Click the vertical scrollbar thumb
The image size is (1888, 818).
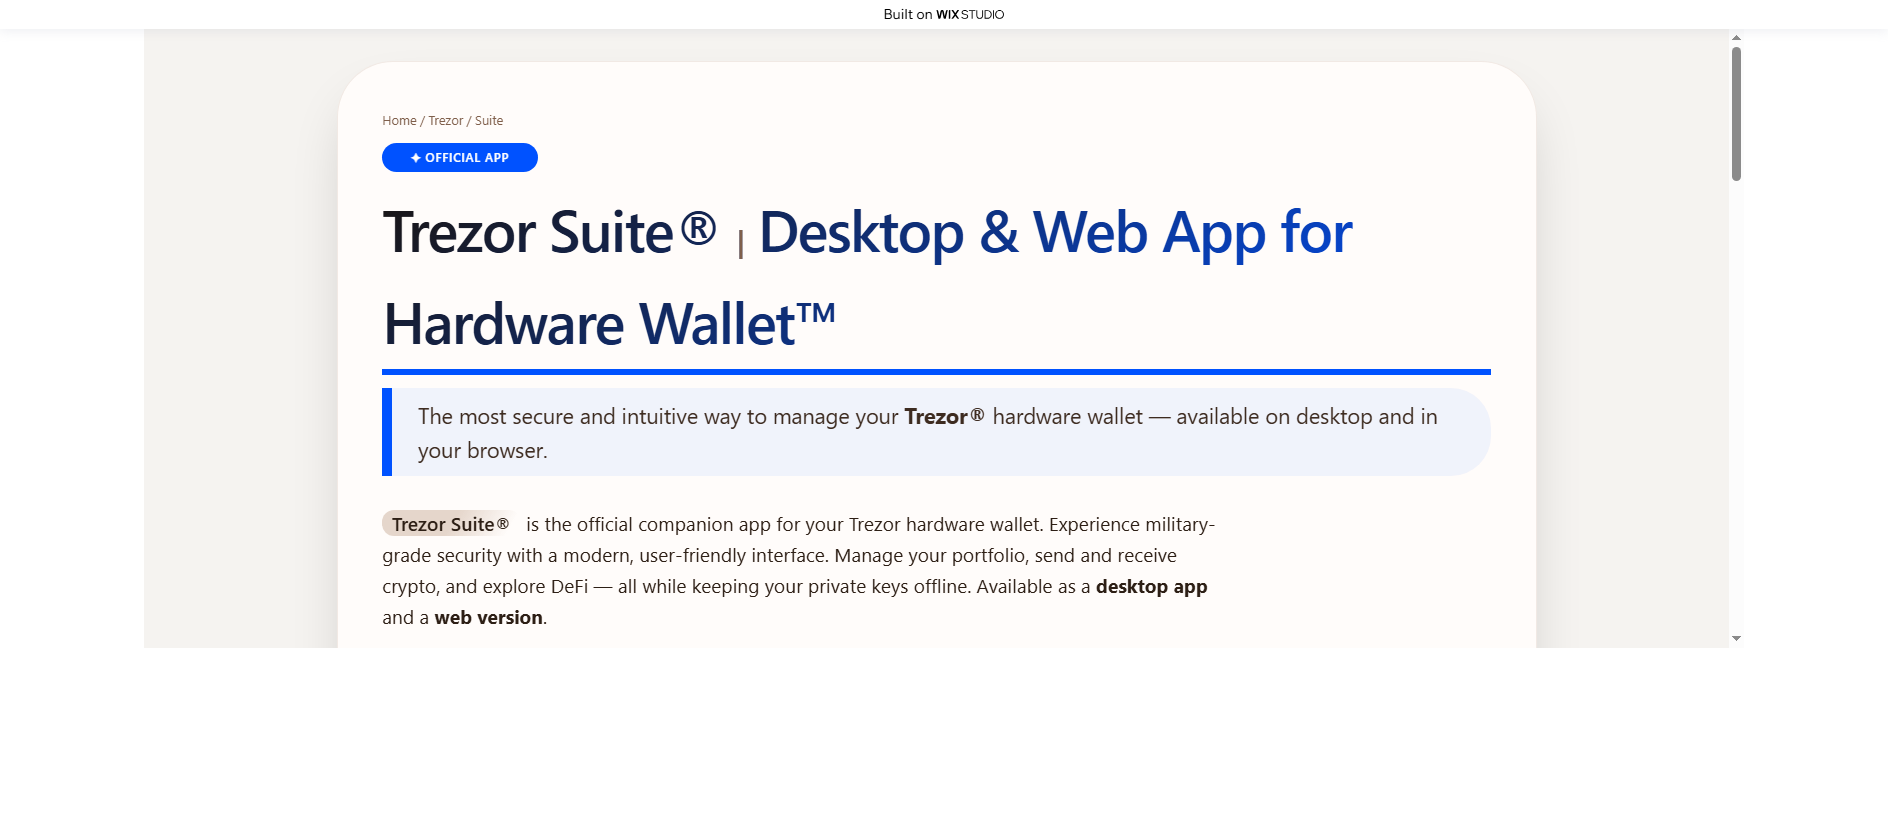coord(1736,114)
